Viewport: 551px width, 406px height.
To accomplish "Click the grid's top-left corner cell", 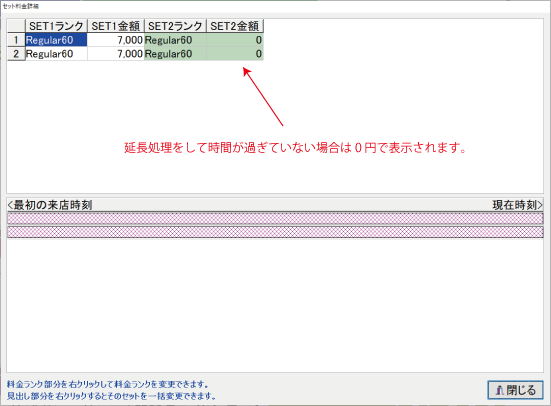I will pyautogui.click(x=16, y=26).
